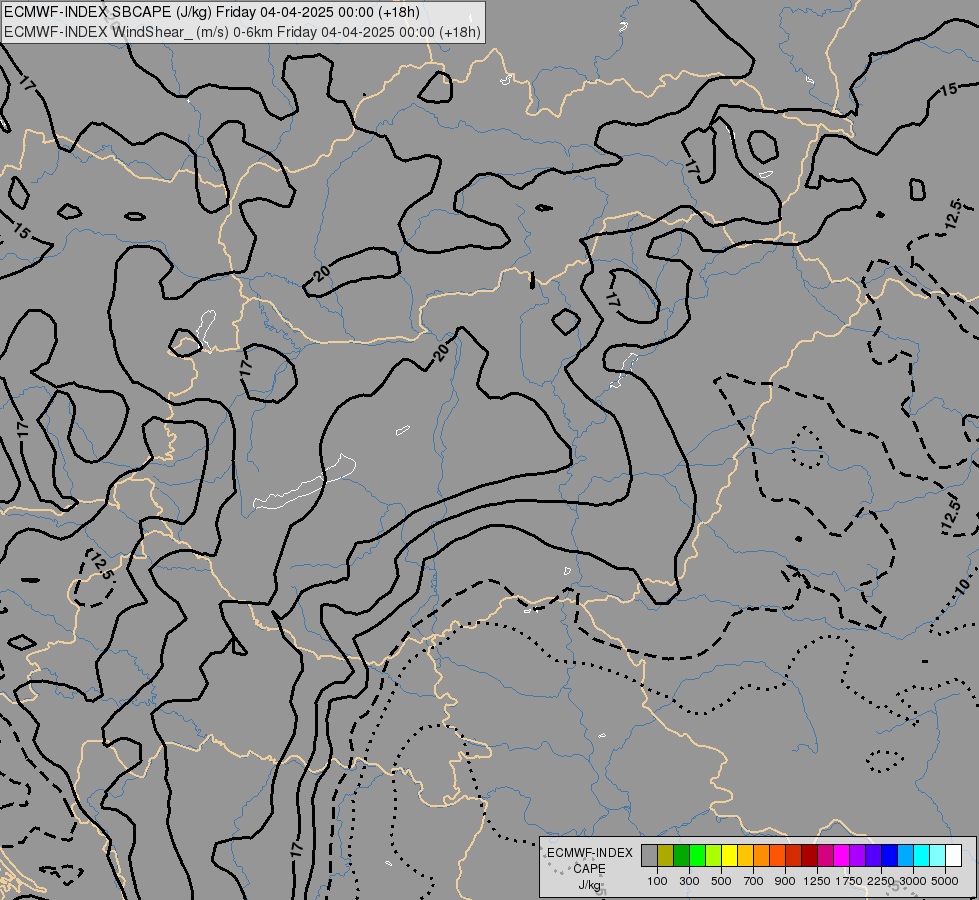
Task: Click the red swatch right of 900
Action: 794,855
